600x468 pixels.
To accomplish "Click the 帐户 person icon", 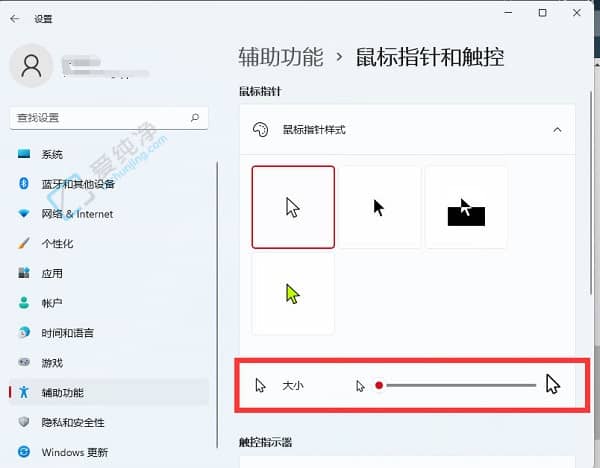I will pyautogui.click(x=24, y=303).
